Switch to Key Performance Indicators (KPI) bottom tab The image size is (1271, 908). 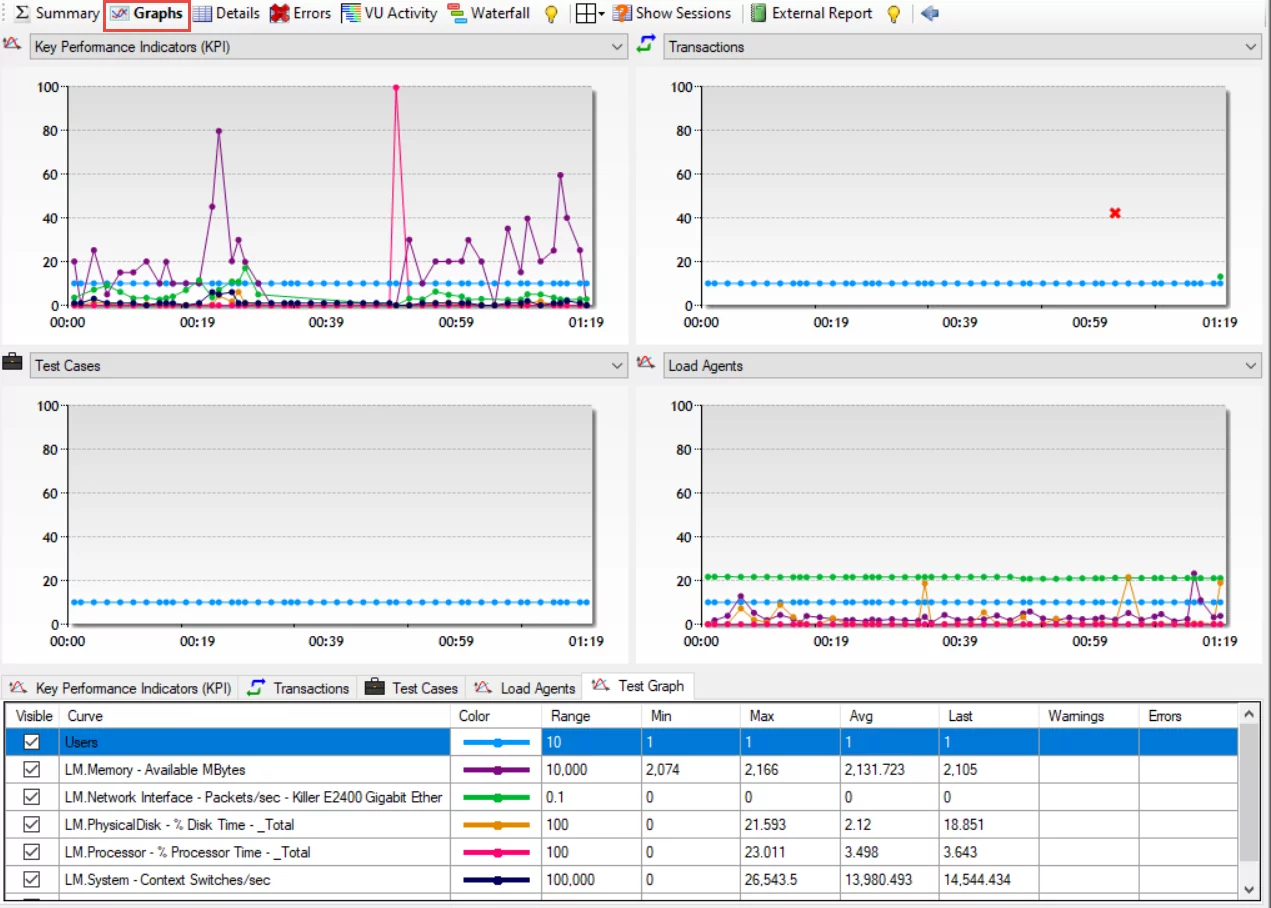click(x=121, y=688)
